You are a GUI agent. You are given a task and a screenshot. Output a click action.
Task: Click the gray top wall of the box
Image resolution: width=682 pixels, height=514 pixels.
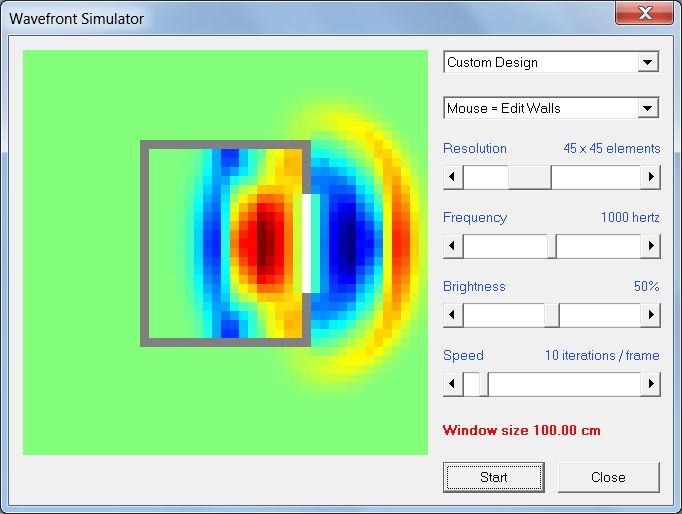click(225, 144)
